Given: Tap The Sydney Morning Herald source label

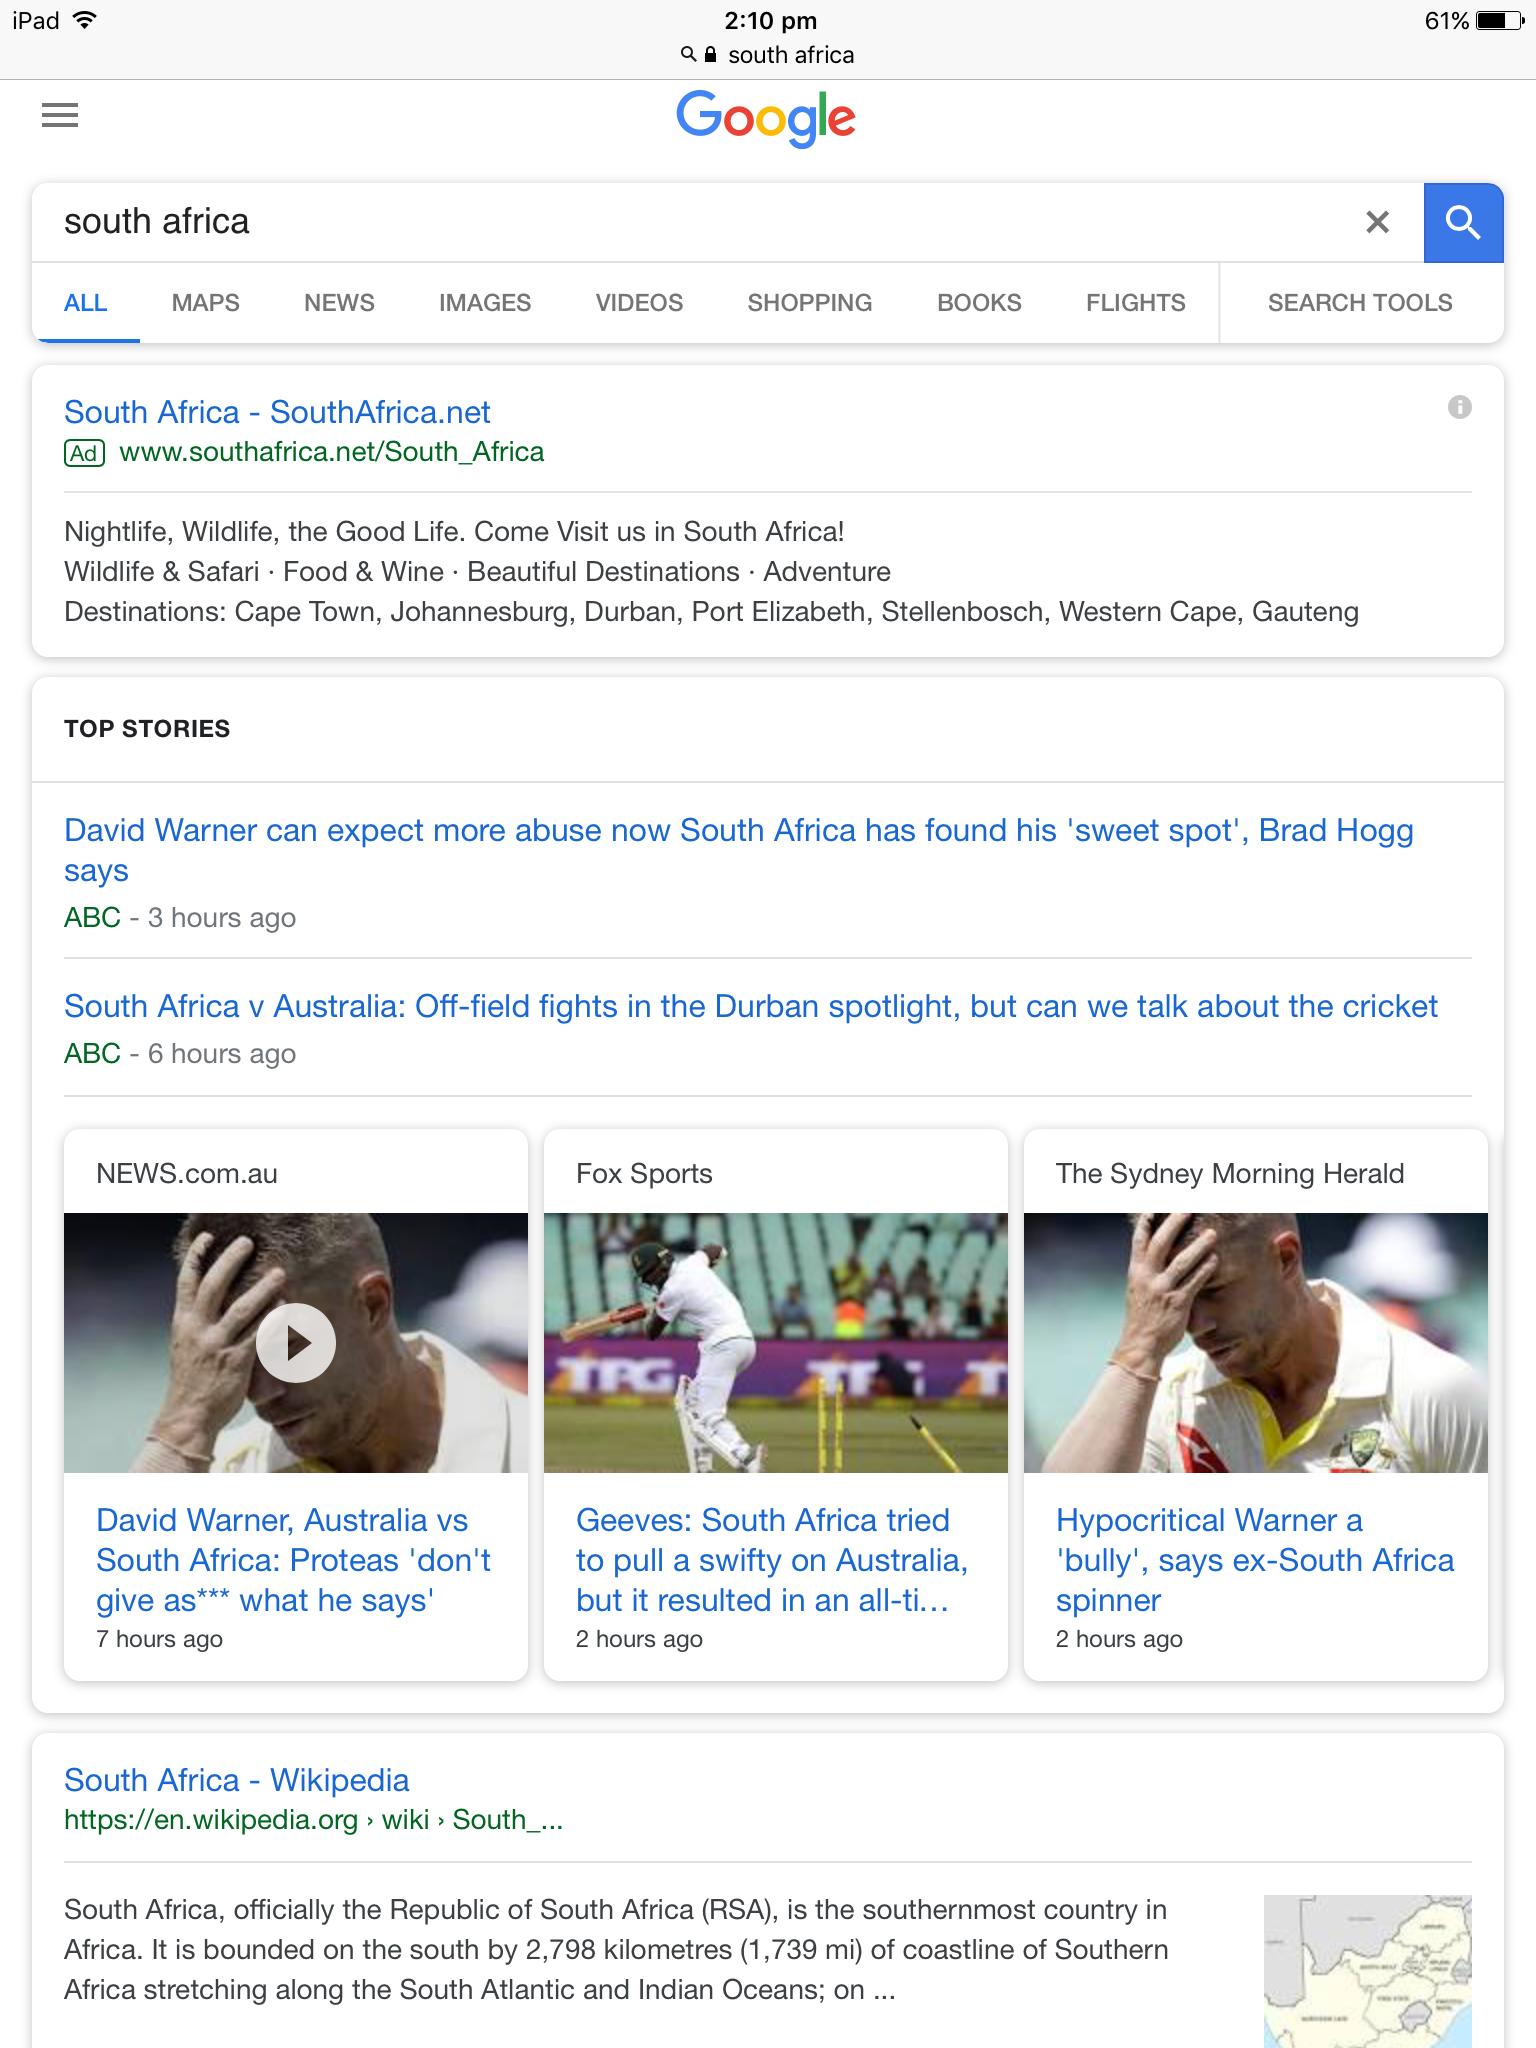Looking at the screenshot, I should coord(1230,1173).
